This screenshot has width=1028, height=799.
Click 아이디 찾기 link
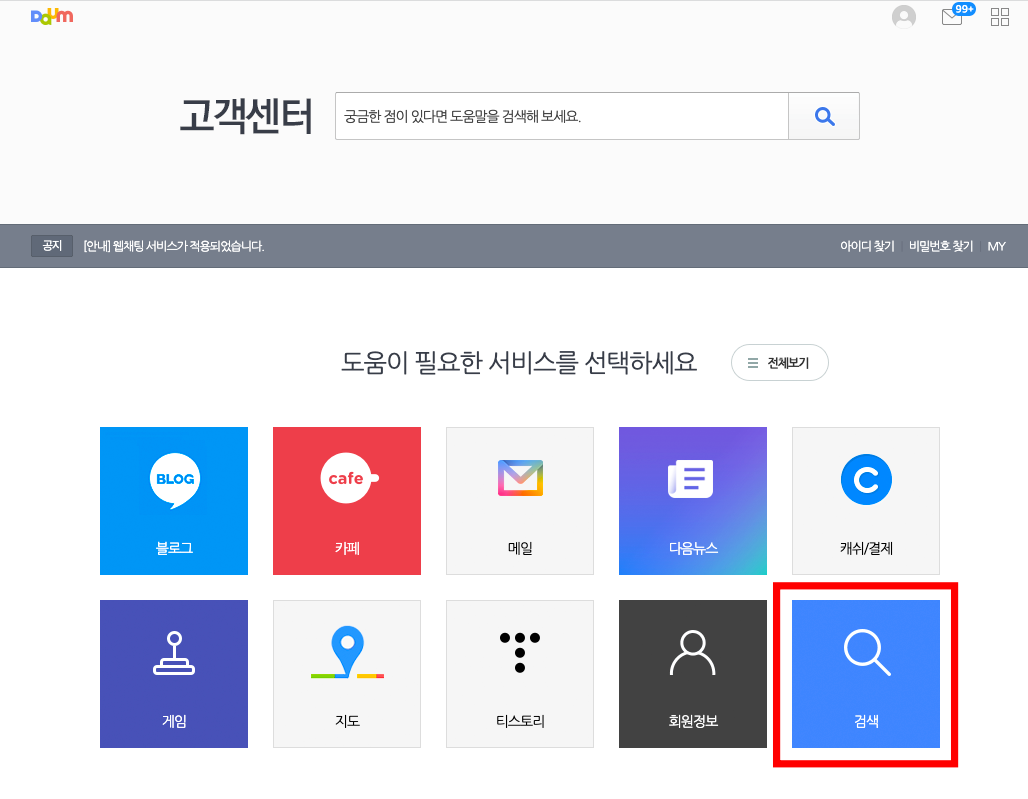pos(867,246)
